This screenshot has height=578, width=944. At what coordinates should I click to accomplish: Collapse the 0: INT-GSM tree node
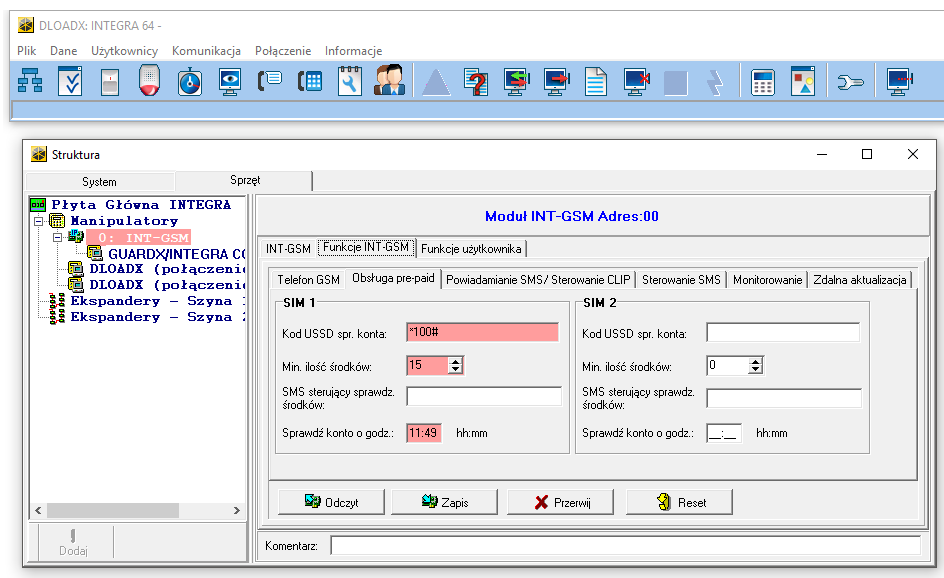58,237
